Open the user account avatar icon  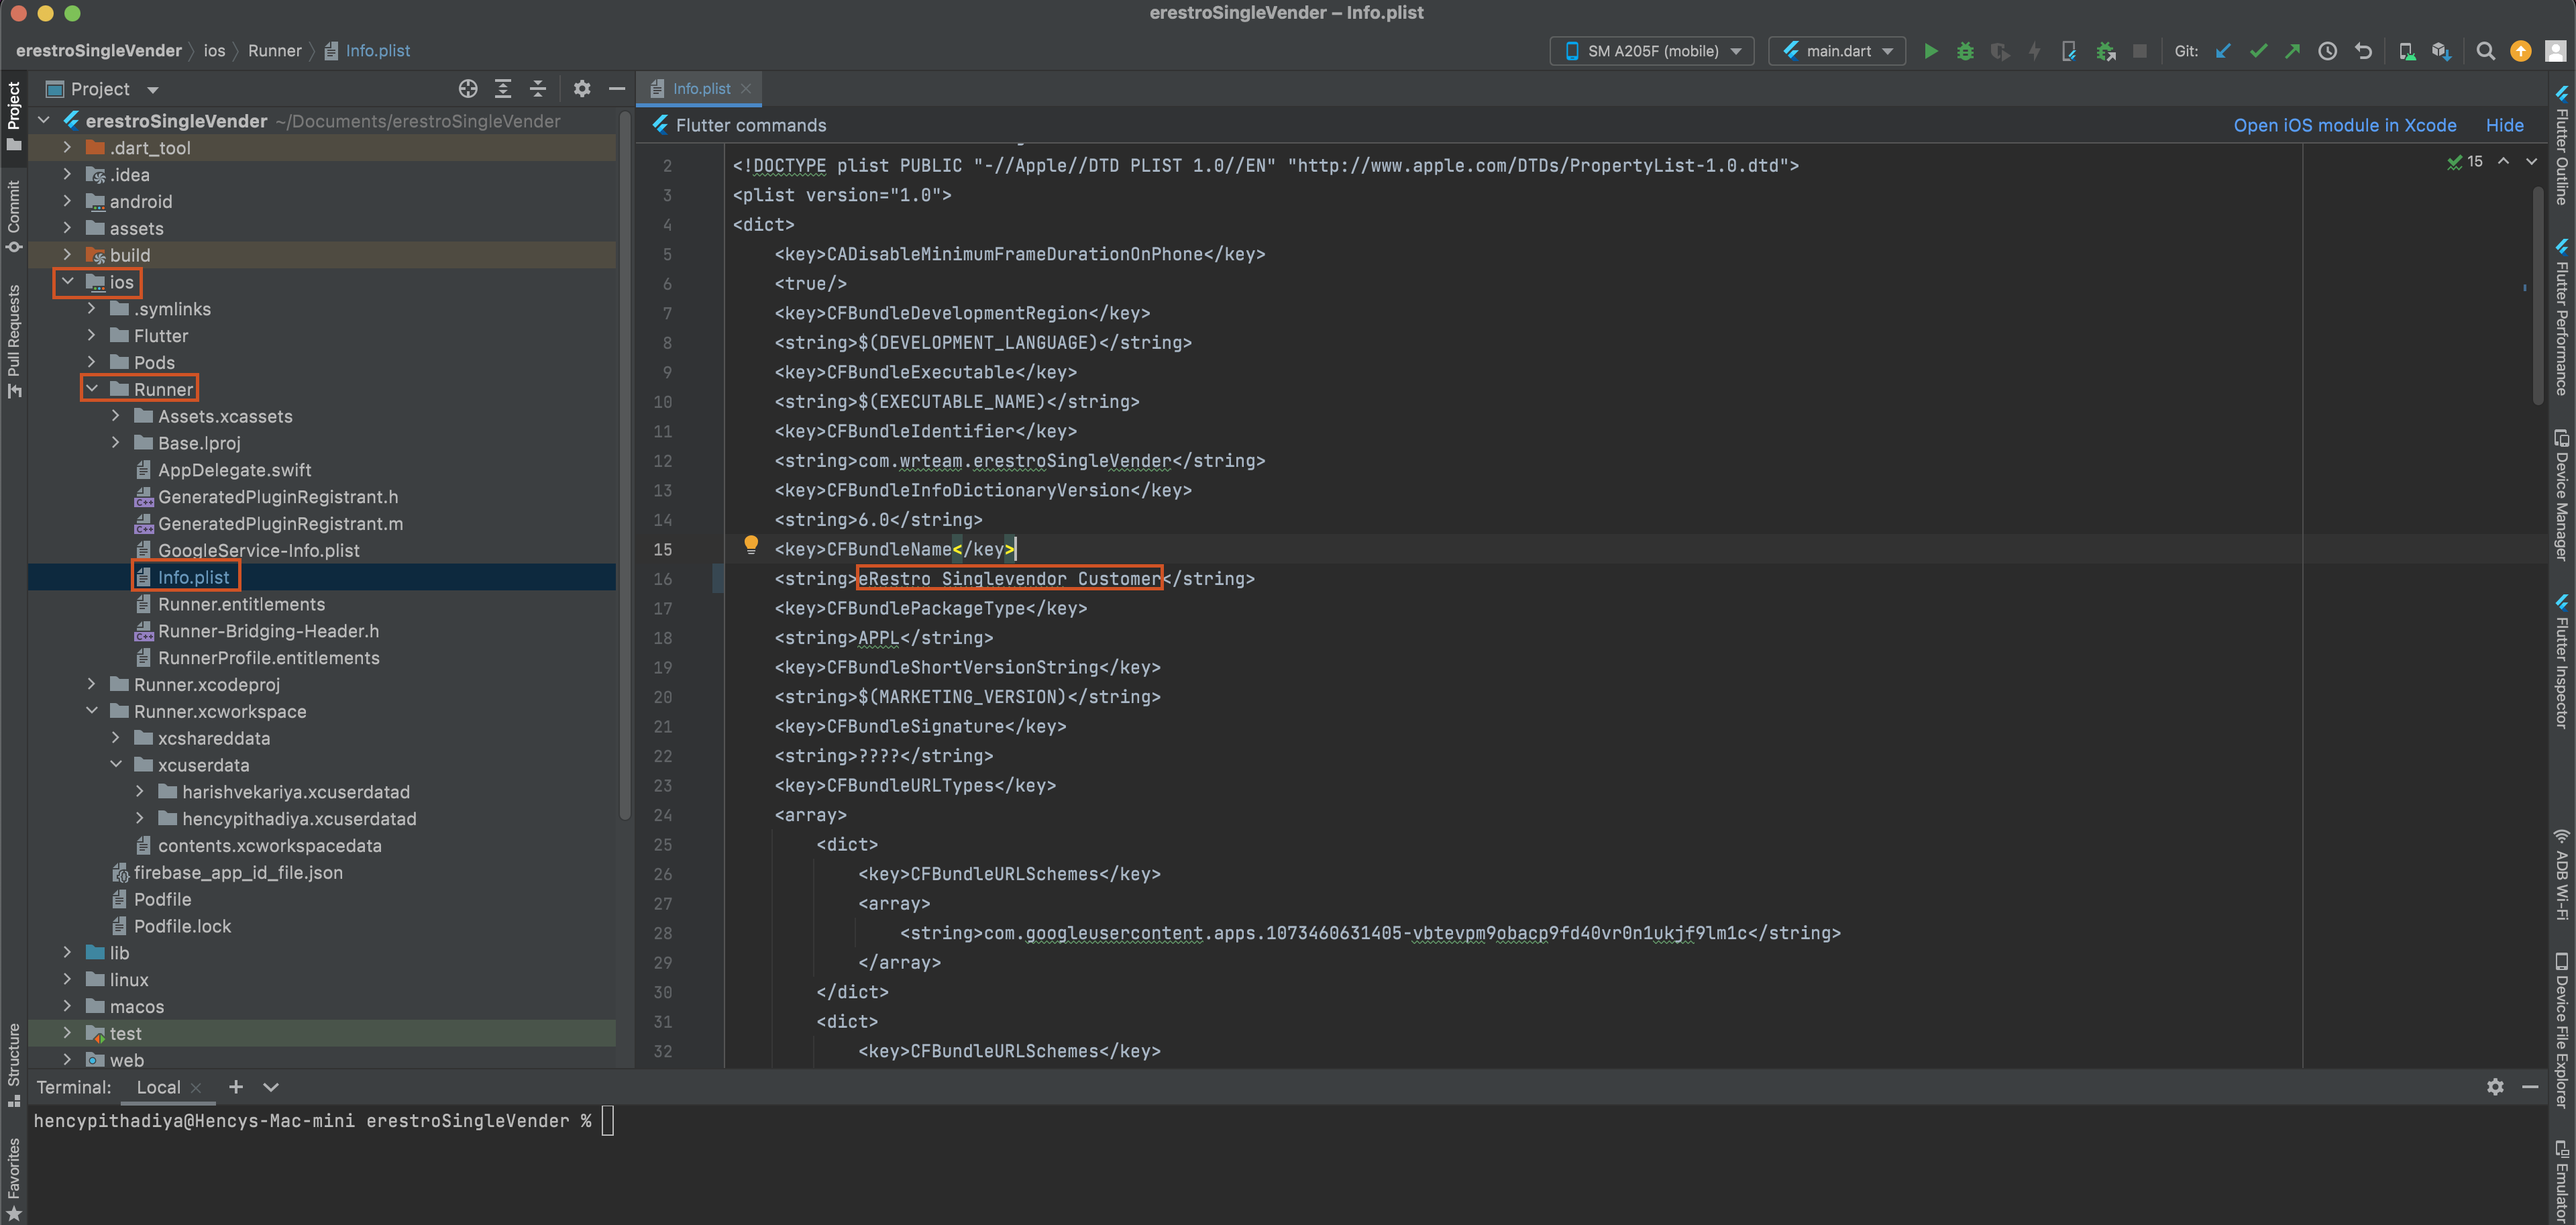click(2555, 51)
